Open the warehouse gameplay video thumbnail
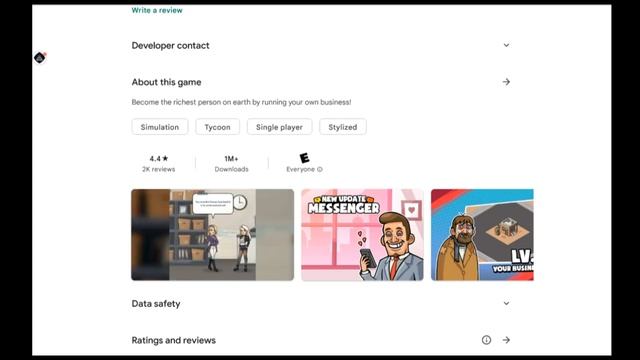The image size is (640, 360). tap(212, 235)
